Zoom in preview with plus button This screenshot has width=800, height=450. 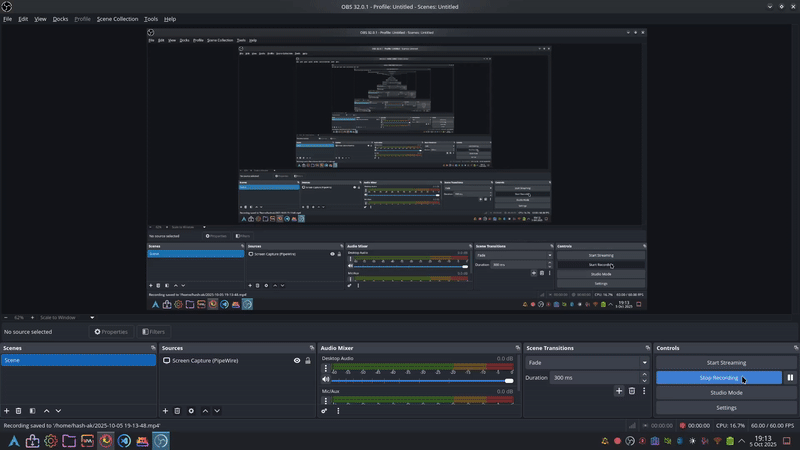click(x=32, y=317)
